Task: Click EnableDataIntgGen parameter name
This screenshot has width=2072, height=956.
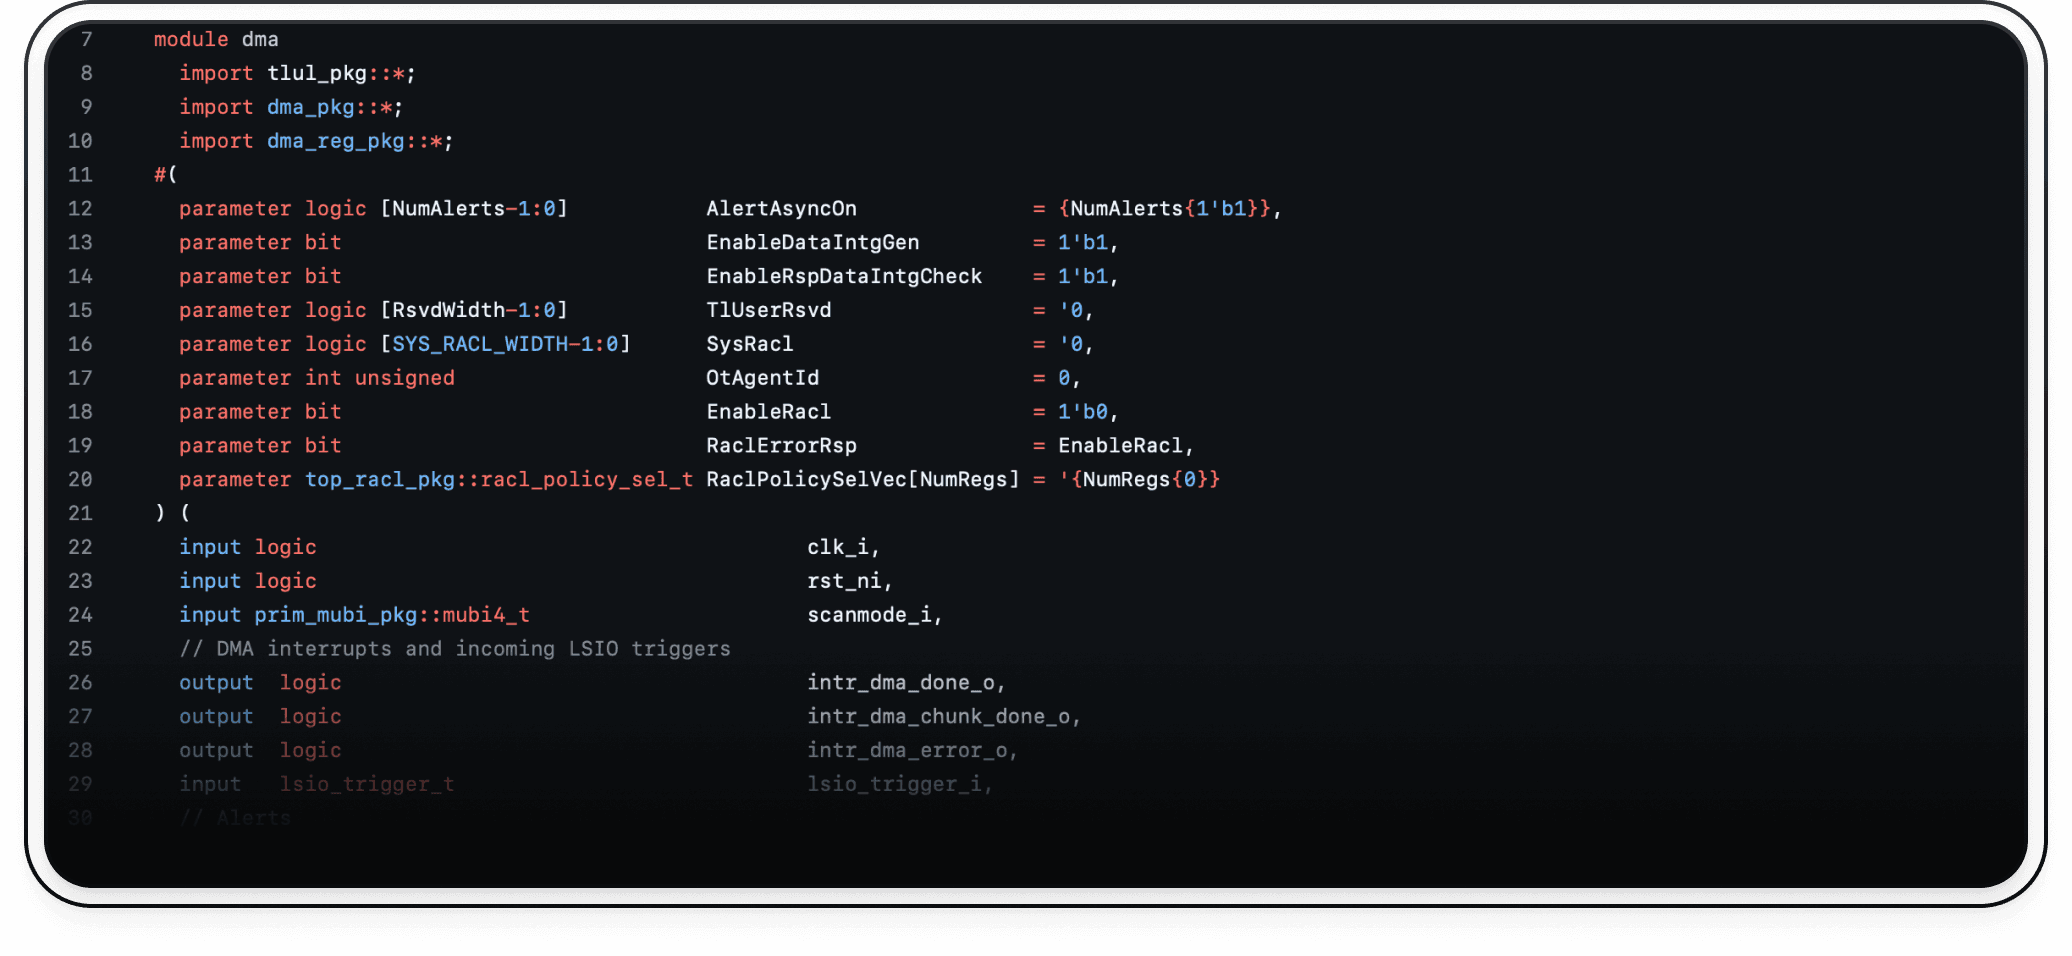Action: tap(812, 242)
